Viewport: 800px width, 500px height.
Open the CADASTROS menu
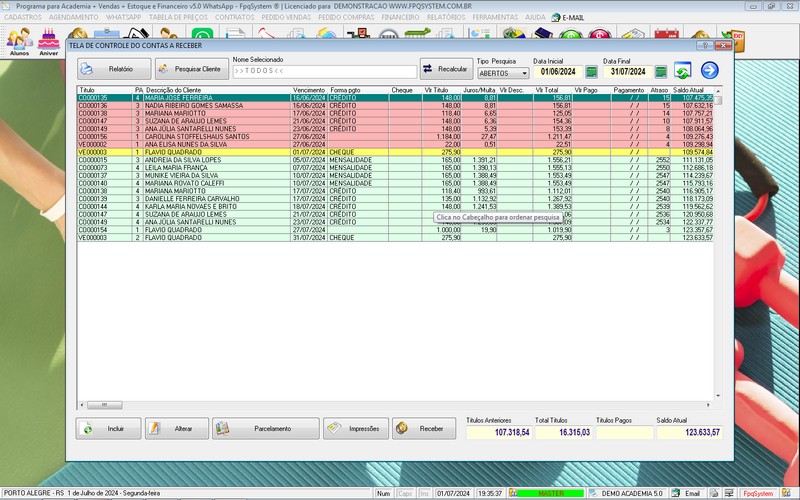(23, 17)
